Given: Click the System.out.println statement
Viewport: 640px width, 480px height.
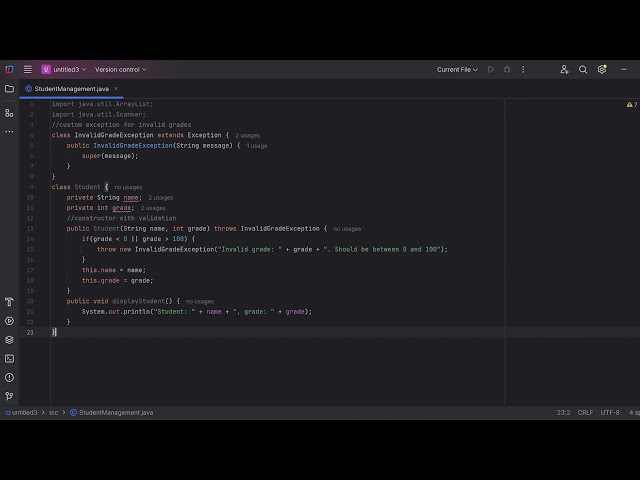Looking at the screenshot, I should [197, 312].
